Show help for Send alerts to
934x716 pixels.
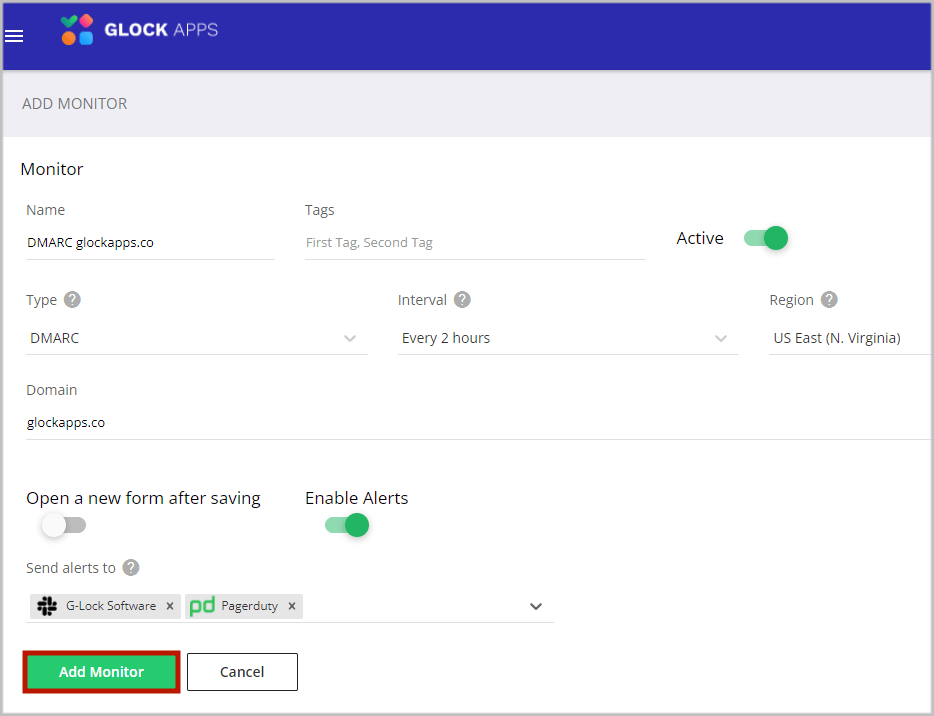click(x=131, y=568)
